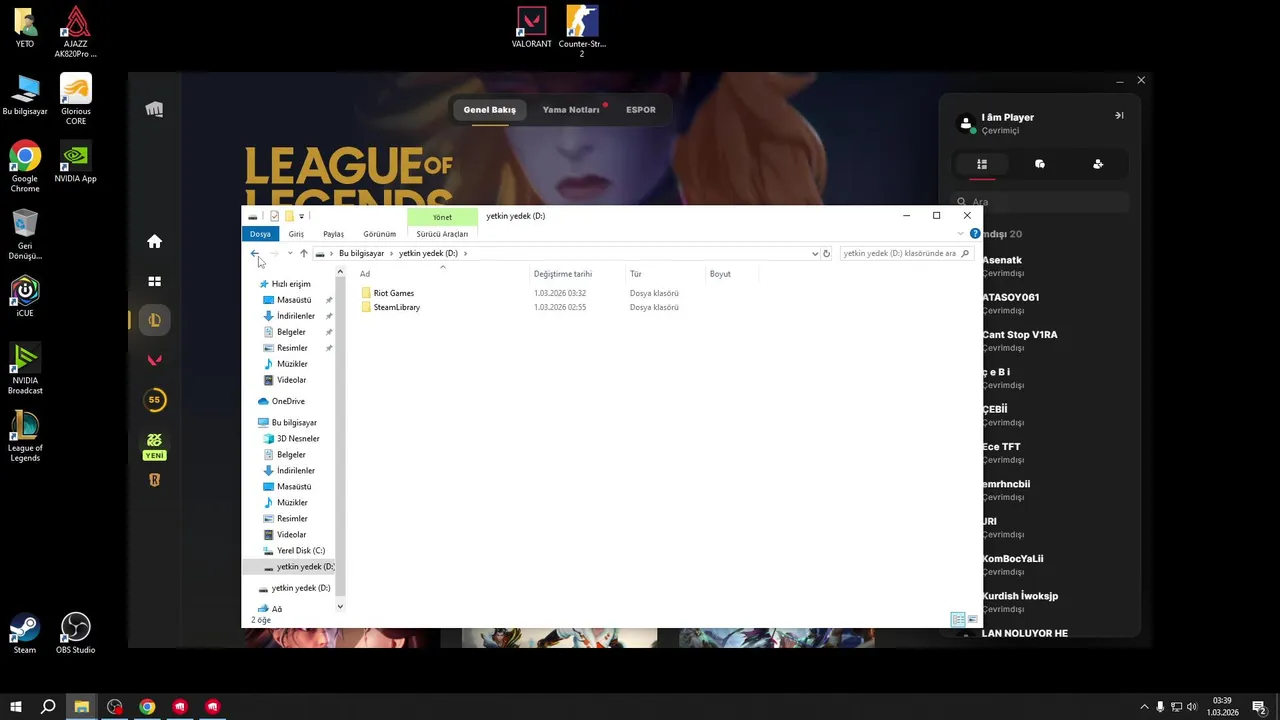Viewport: 1280px width, 720px height.
Task: Refresh the yetkin yedek (D:) folder view
Action: click(x=826, y=253)
